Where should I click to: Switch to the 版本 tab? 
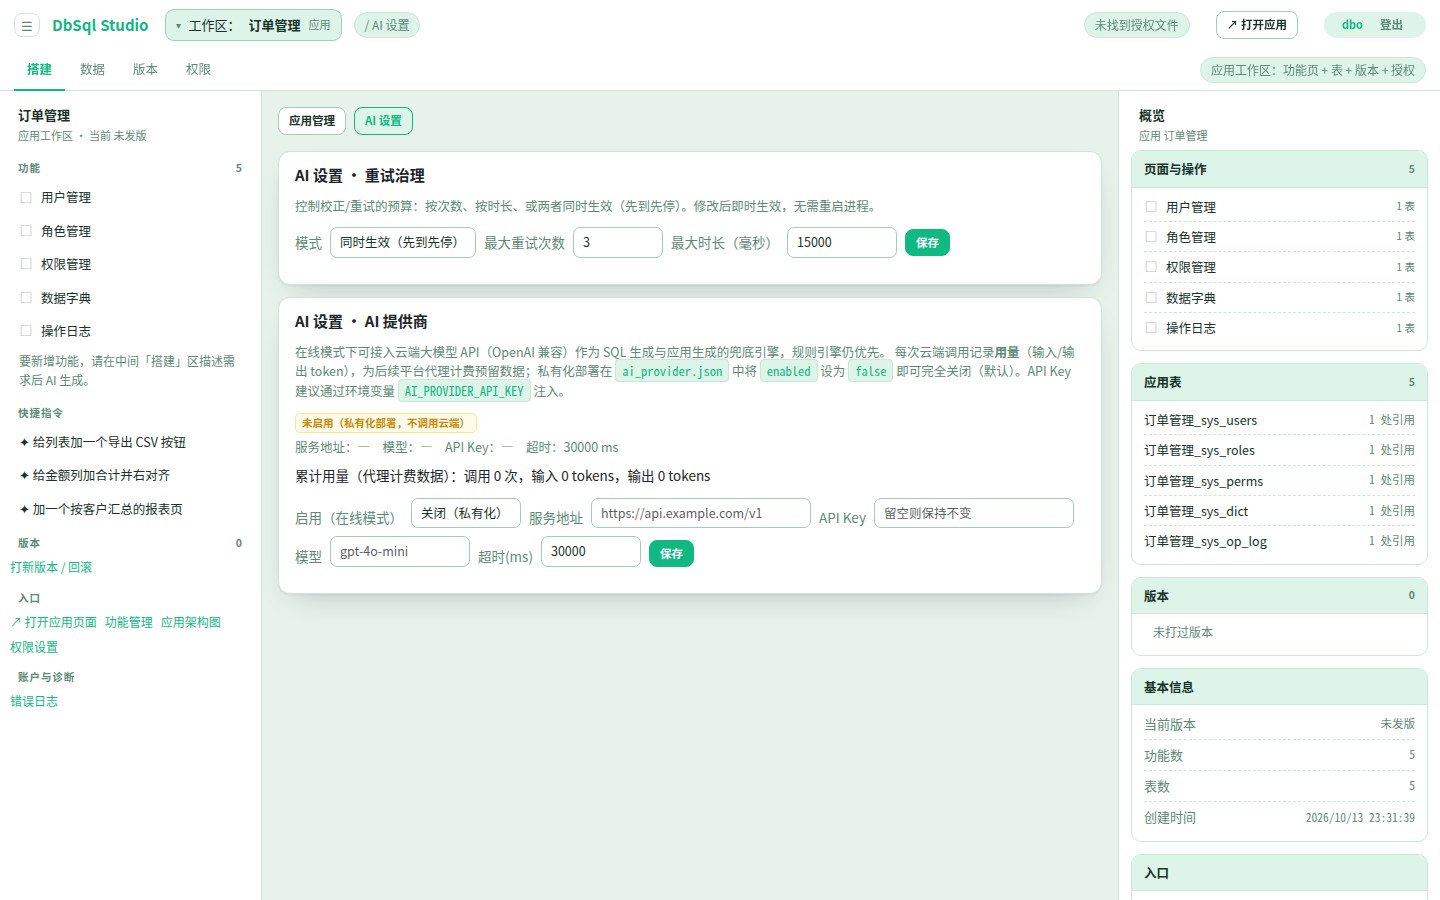(x=145, y=69)
